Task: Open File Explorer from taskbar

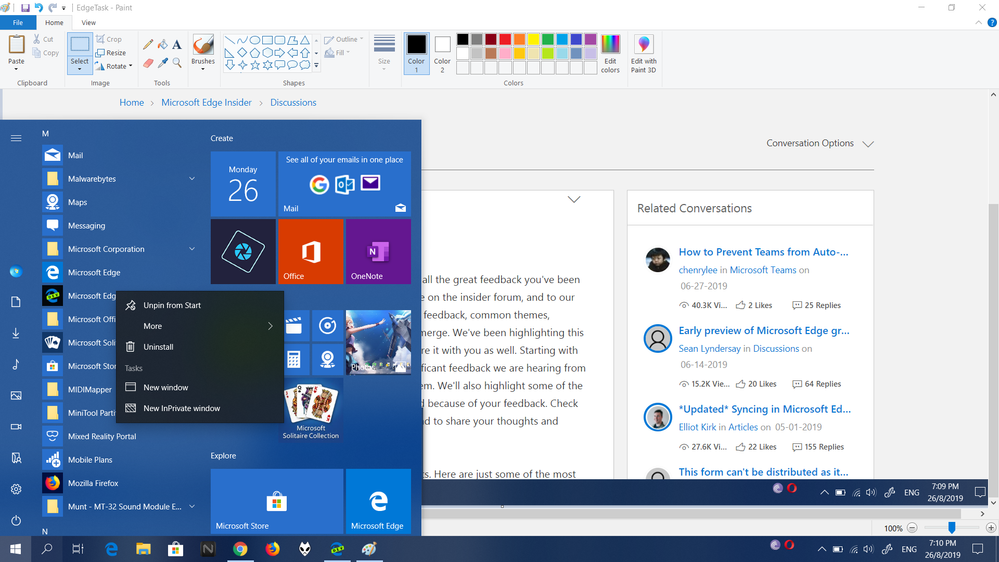Action: (143, 549)
